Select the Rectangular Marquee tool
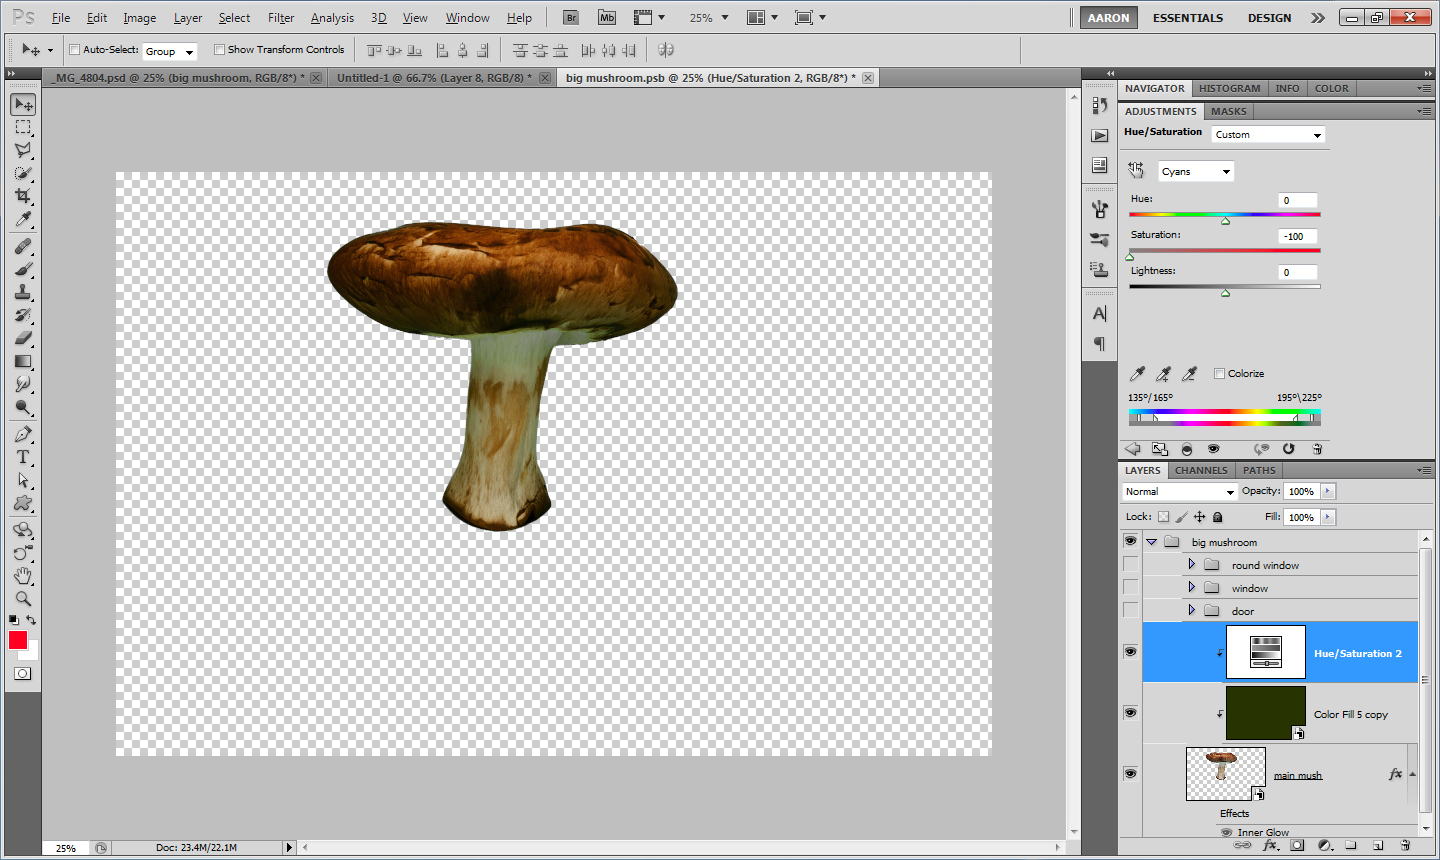 pos(23,127)
